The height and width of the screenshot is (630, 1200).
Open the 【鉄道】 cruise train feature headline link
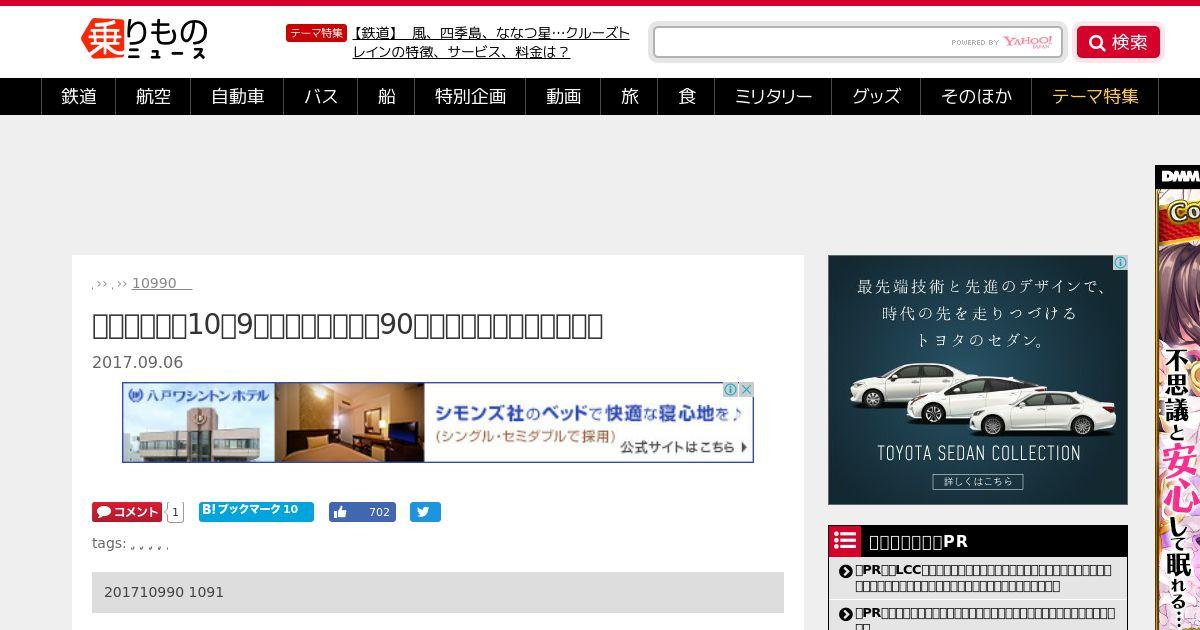pos(491,42)
